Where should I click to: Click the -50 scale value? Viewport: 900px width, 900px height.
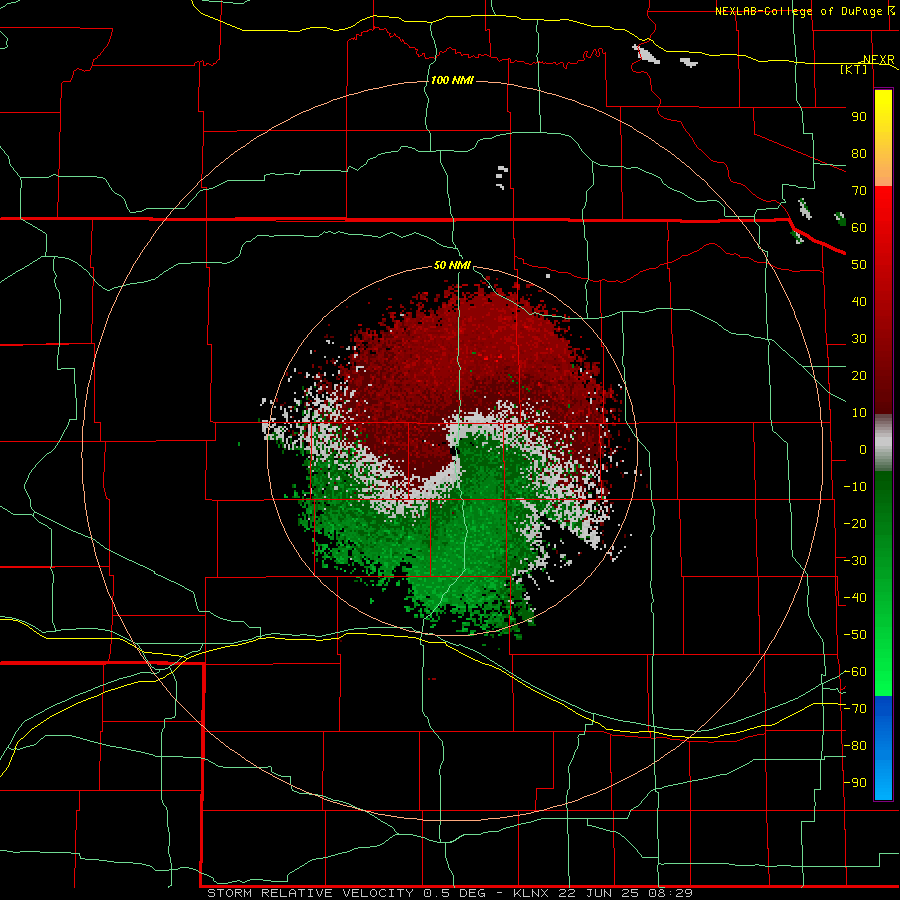tap(855, 635)
